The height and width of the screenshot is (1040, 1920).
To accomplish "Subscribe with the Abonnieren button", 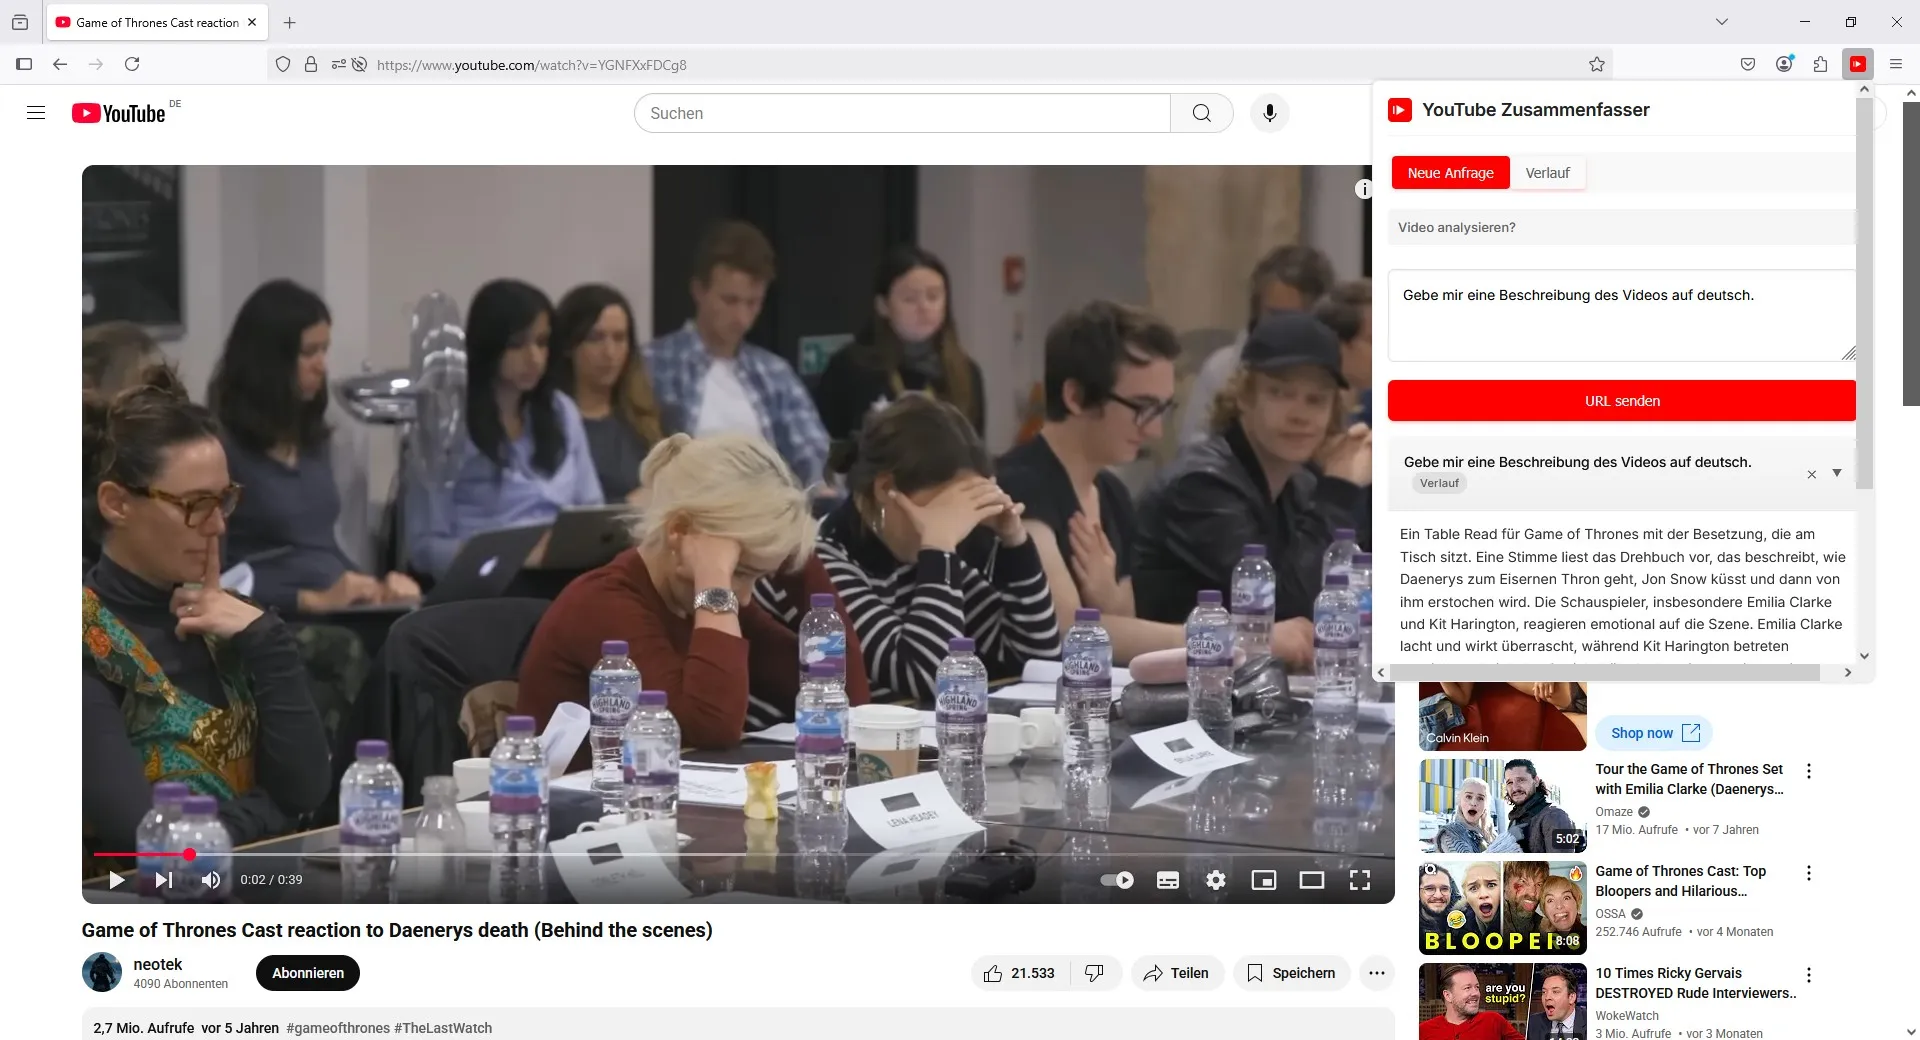I will [x=308, y=973].
